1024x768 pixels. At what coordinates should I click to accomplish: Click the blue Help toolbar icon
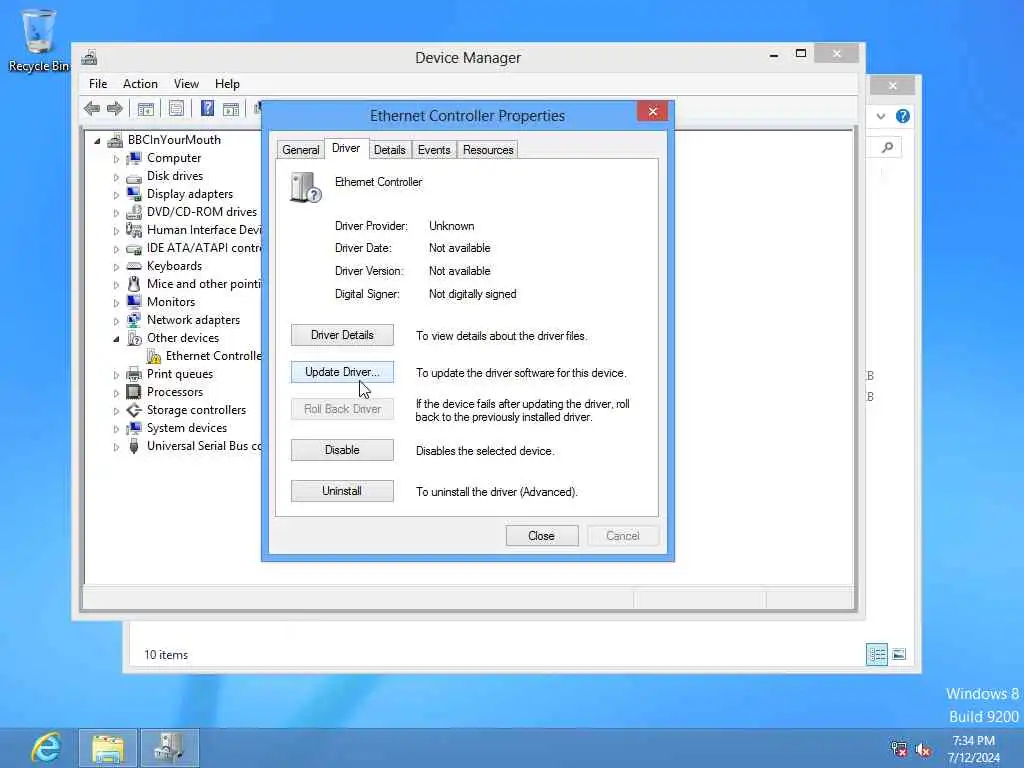pyautogui.click(x=207, y=108)
